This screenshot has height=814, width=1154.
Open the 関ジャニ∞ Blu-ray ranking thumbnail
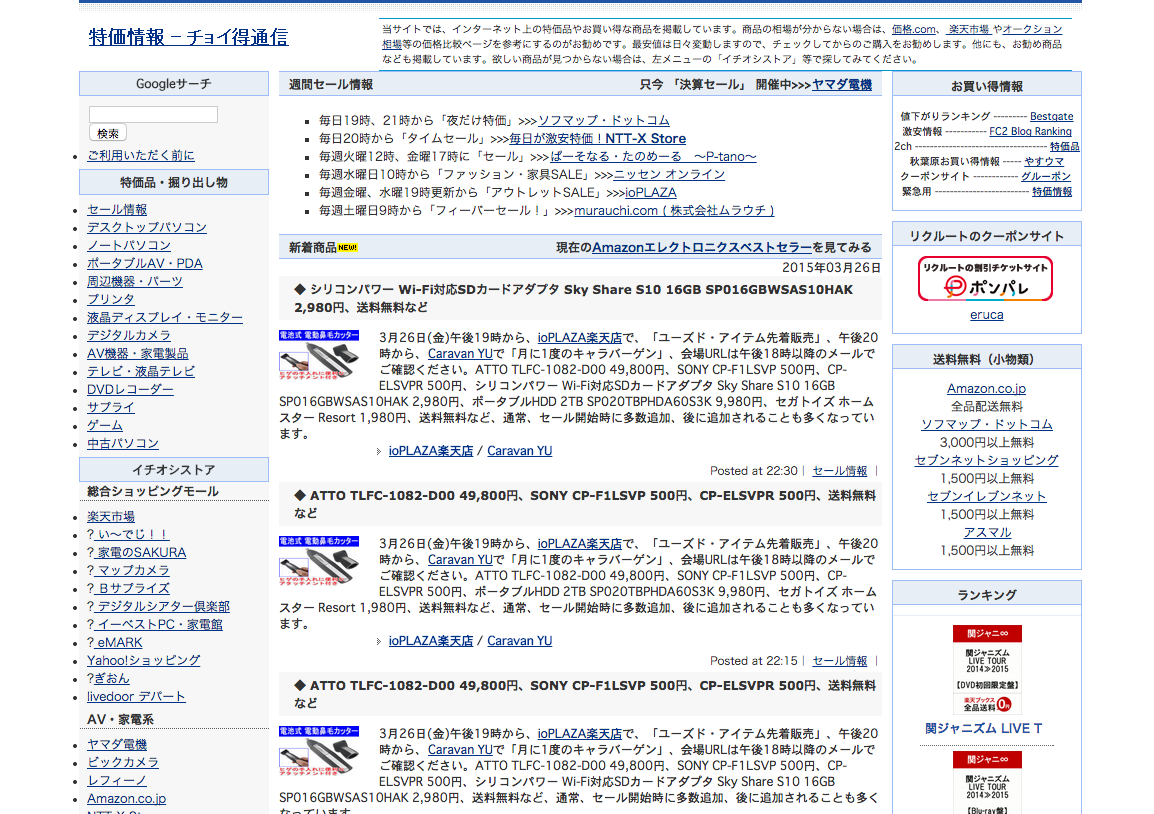point(987,782)
